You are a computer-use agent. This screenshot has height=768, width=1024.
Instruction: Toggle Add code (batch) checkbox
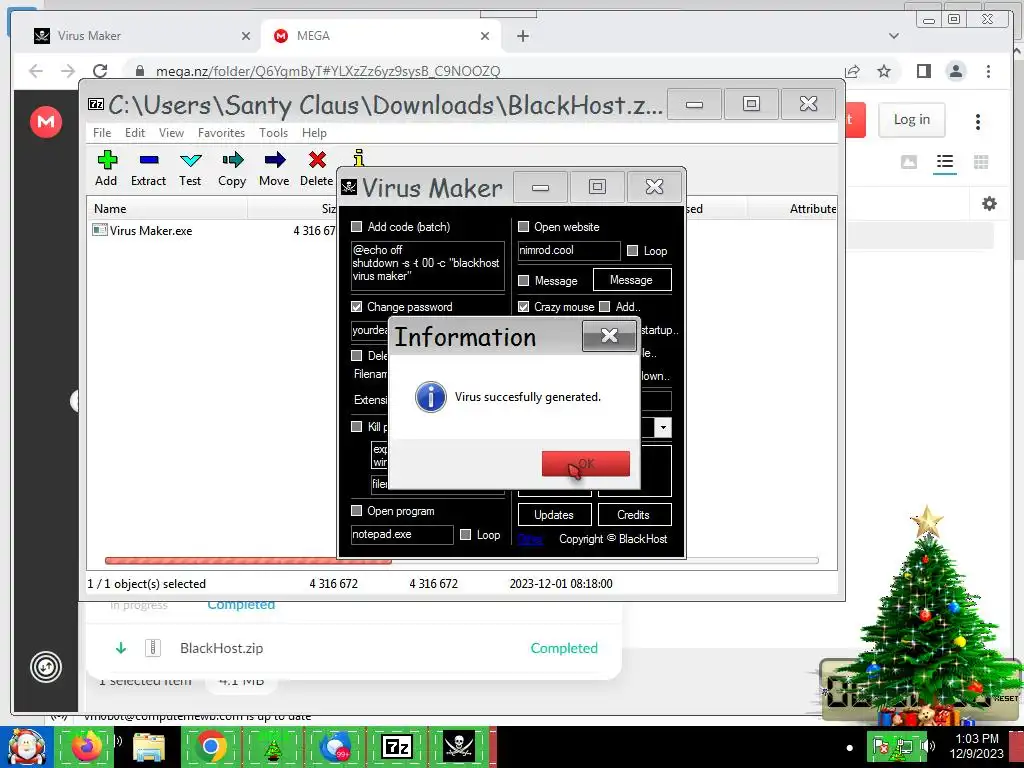[357, 227]
